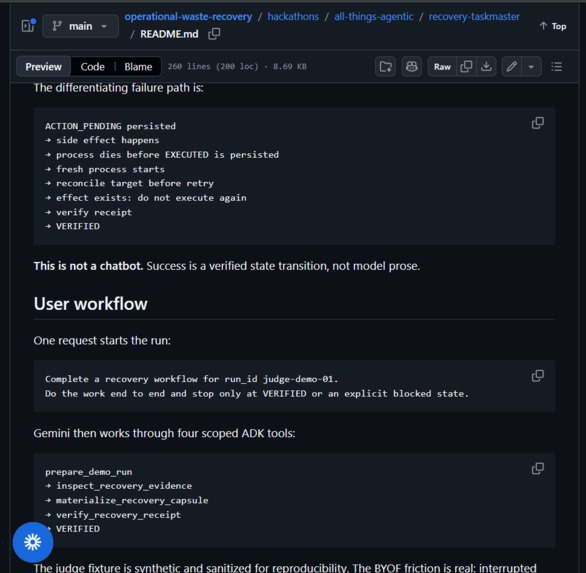Click the User workflow heading

click(x=90, y=304)
